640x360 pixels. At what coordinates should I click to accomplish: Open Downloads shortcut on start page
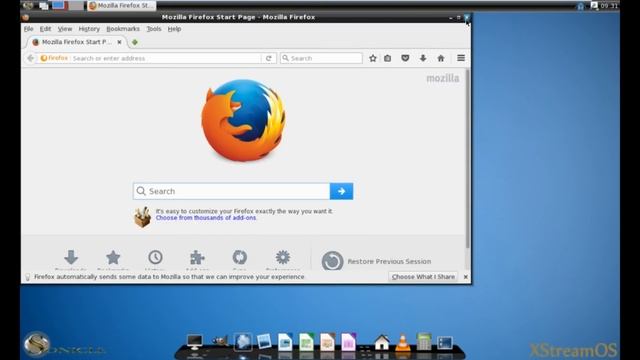tap(71, 259)
